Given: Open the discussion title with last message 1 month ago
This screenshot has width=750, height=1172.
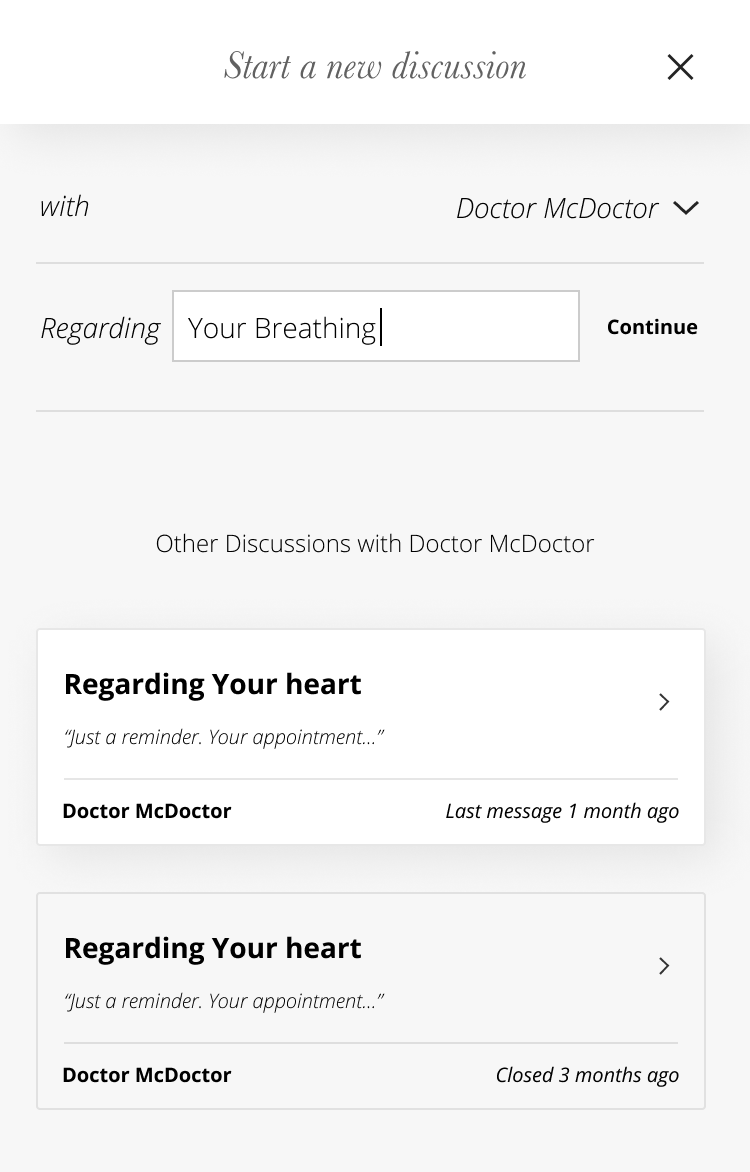Looking at the screenshot, I should click(x=213, y=684).
